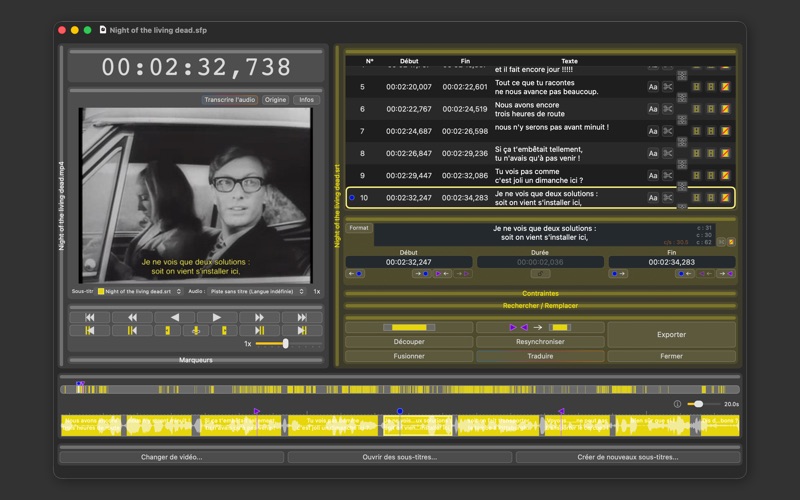The image size is (800, 500).
Task: Click the overview timeline bar
Action: coord(400,389)
